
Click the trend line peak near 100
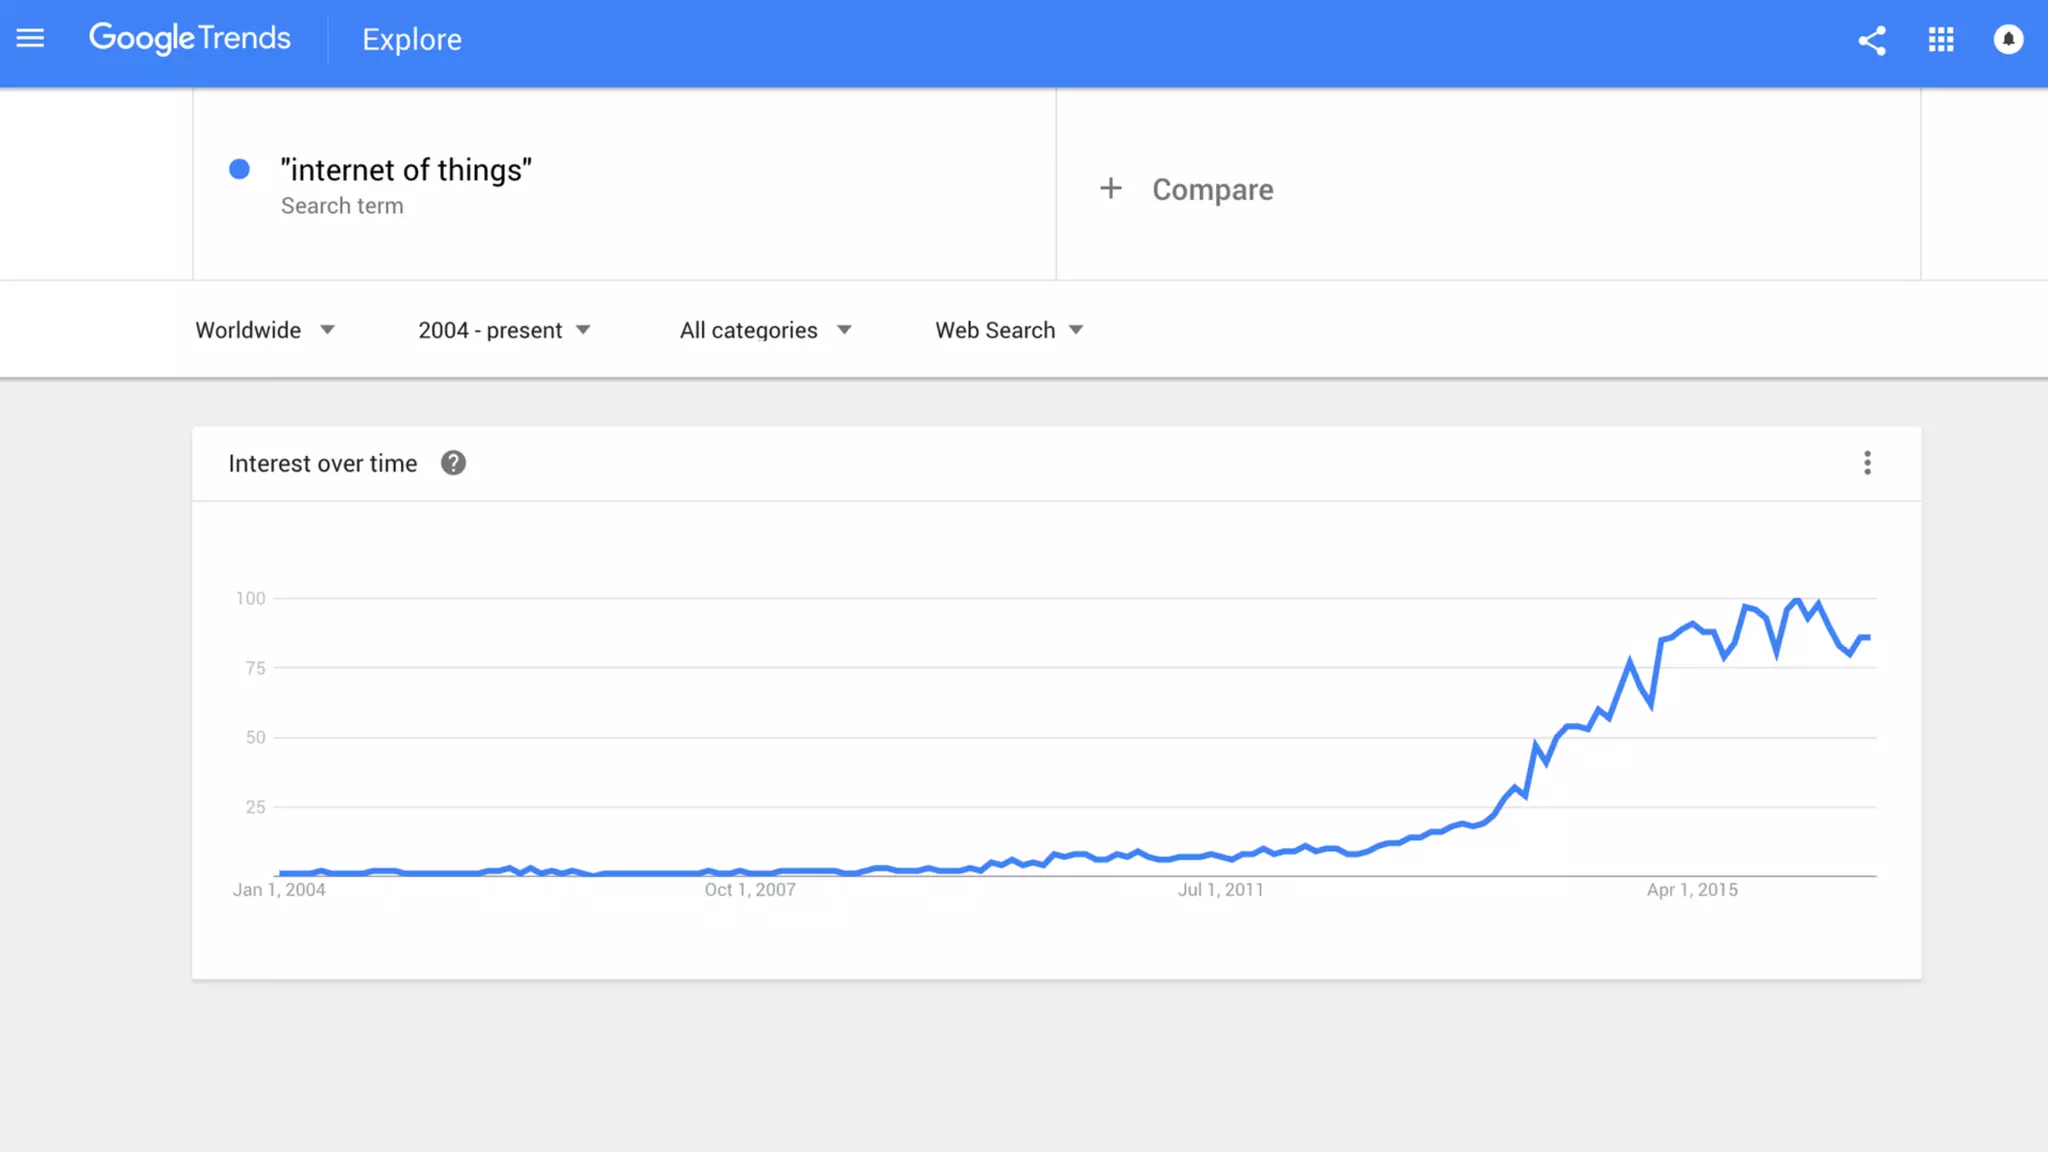pyautogui.click(x=1797, y=600)
